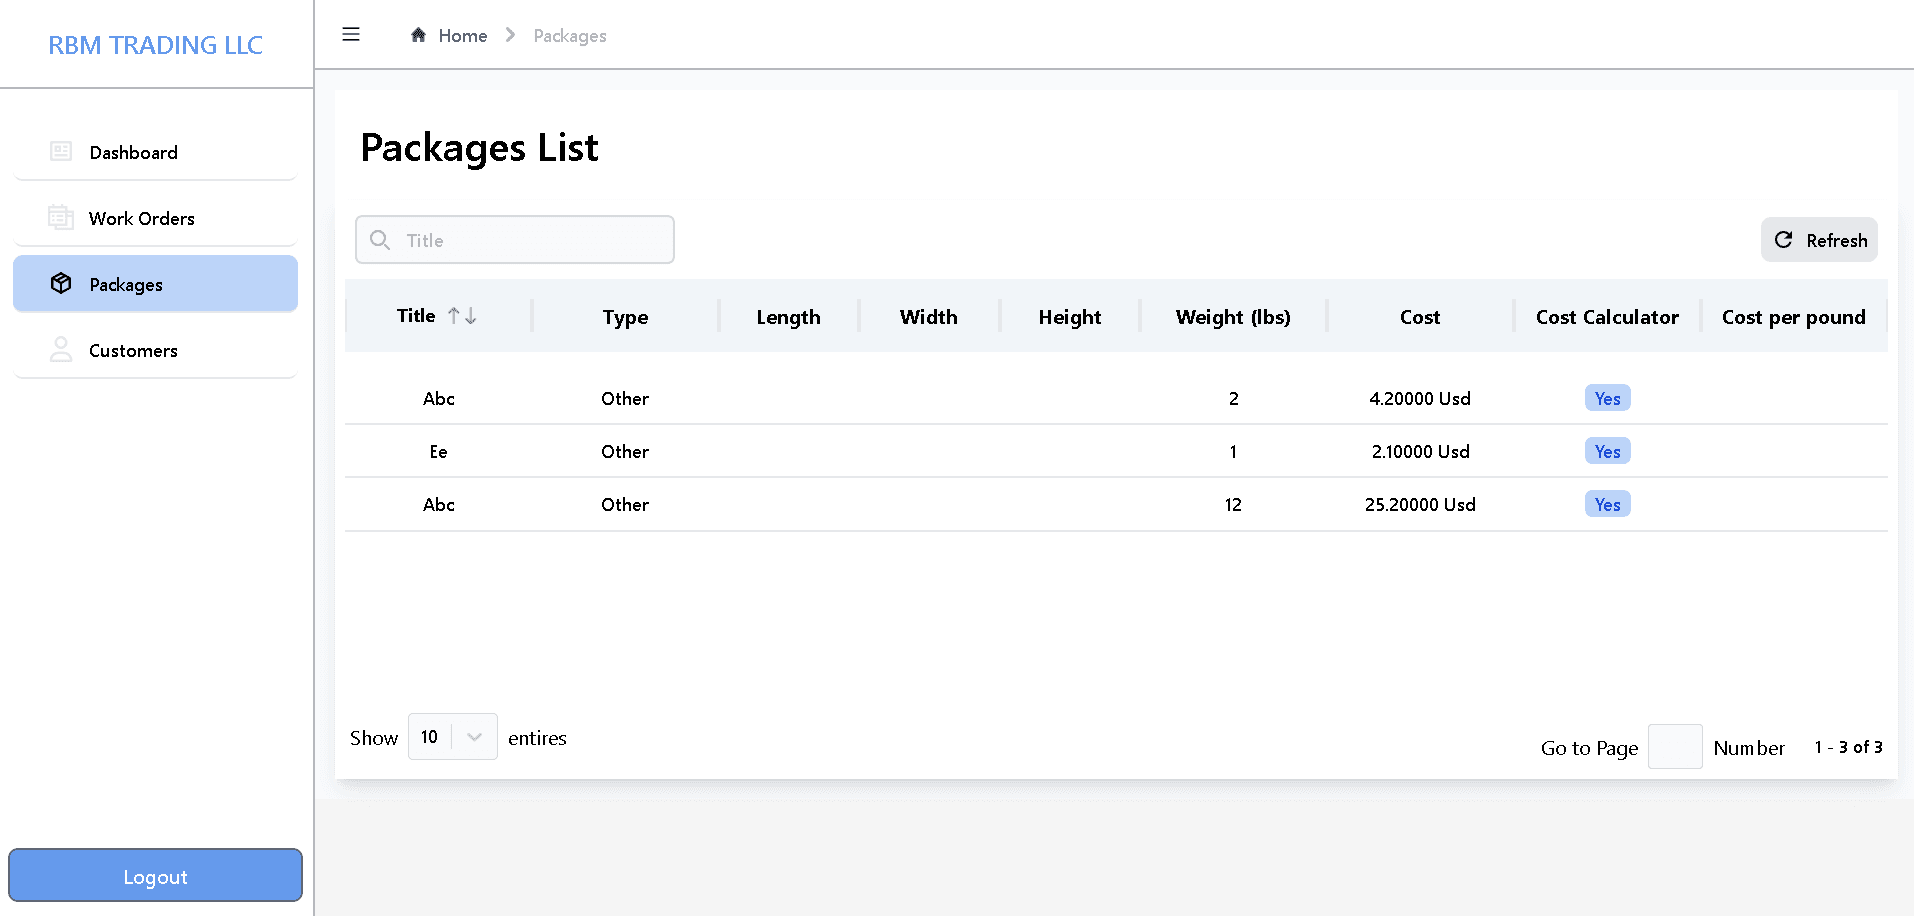This screenshot has width=1914, height=916.
Task: Click the Yes badge in Ee row
Action: (x=1607, y=451)
